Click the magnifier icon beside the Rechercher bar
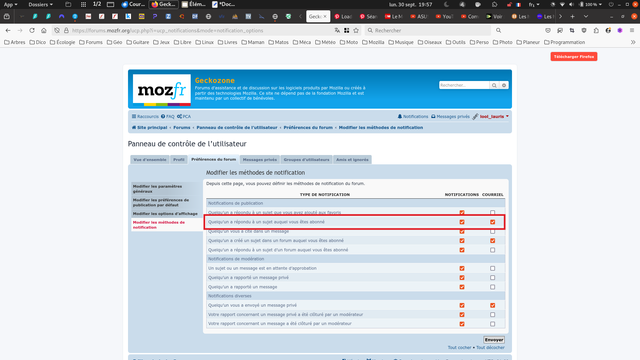640x360 pixels. point(498,31)
